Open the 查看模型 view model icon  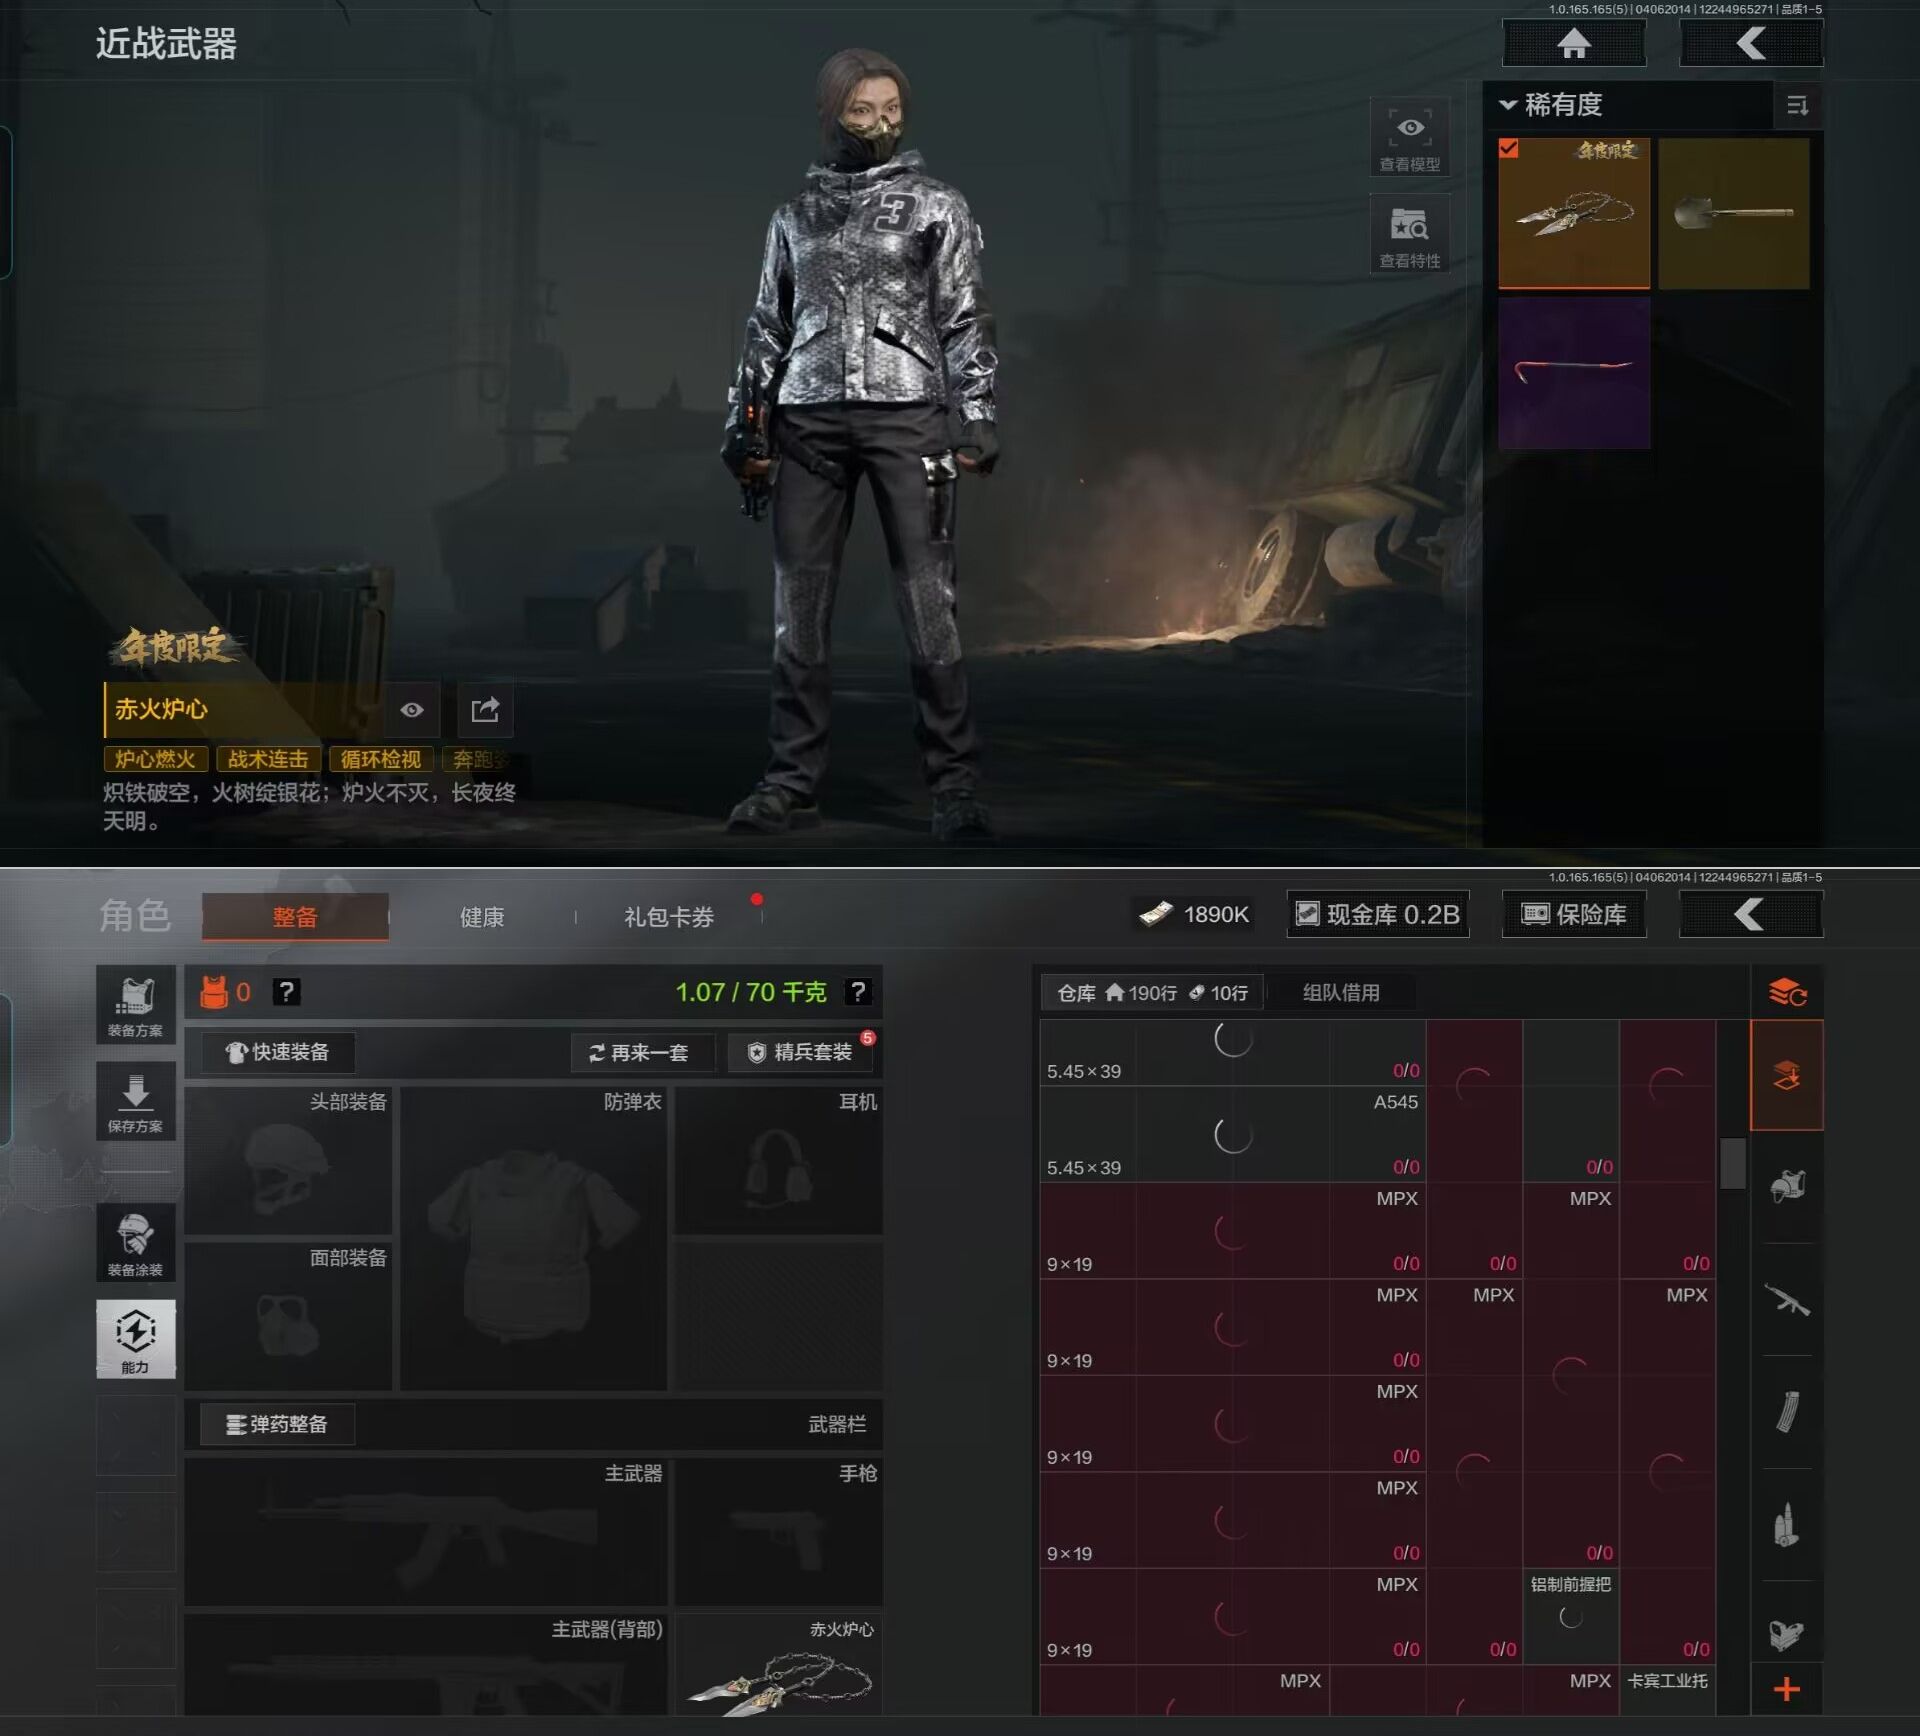tap(1409, 137)
